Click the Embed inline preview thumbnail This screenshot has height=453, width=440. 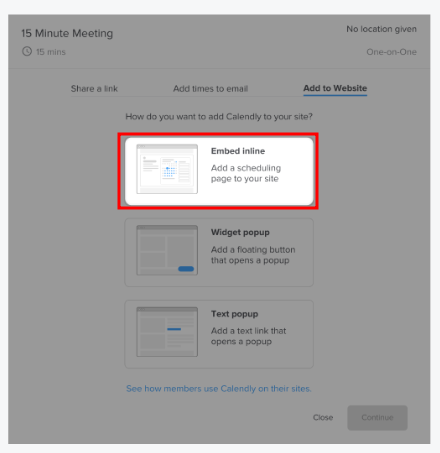point(167,169)
